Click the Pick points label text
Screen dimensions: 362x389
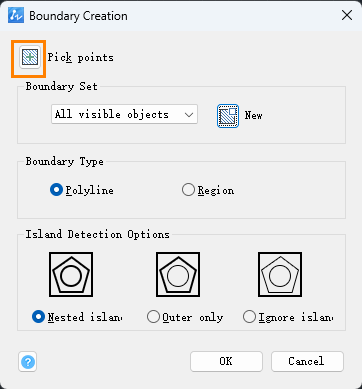81,57
